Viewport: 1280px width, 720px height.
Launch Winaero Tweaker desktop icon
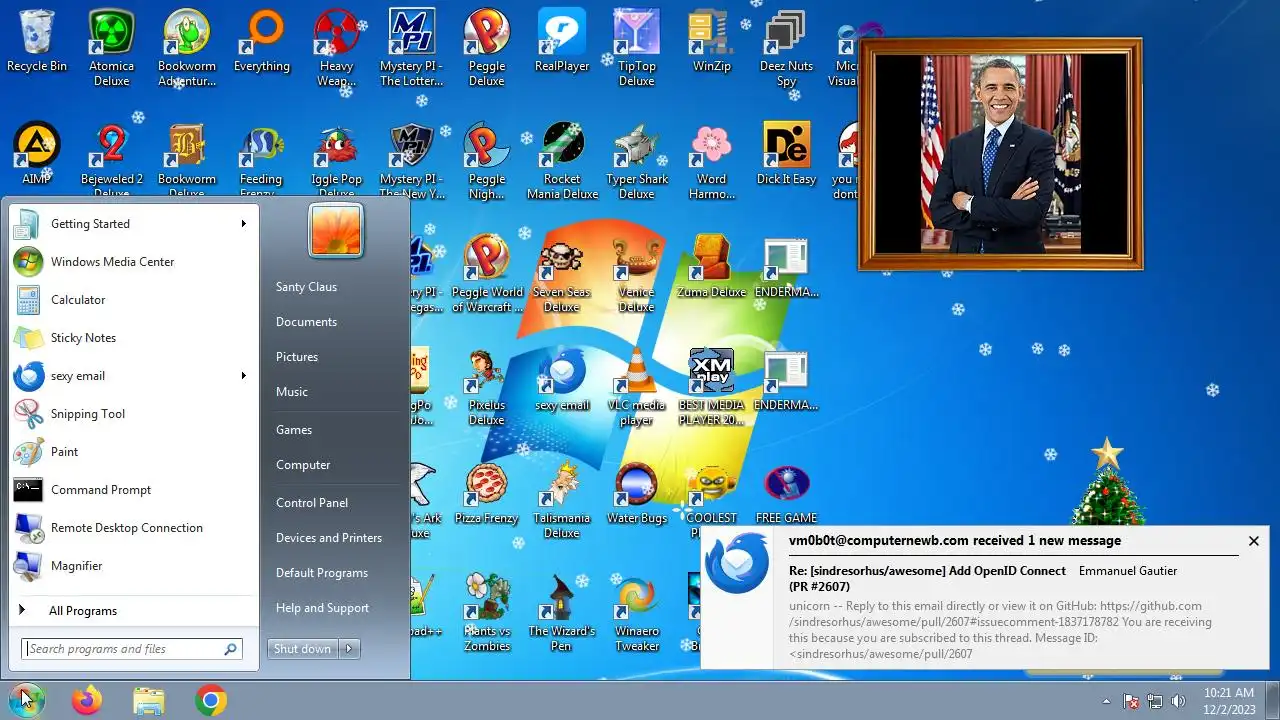[637, 612]
